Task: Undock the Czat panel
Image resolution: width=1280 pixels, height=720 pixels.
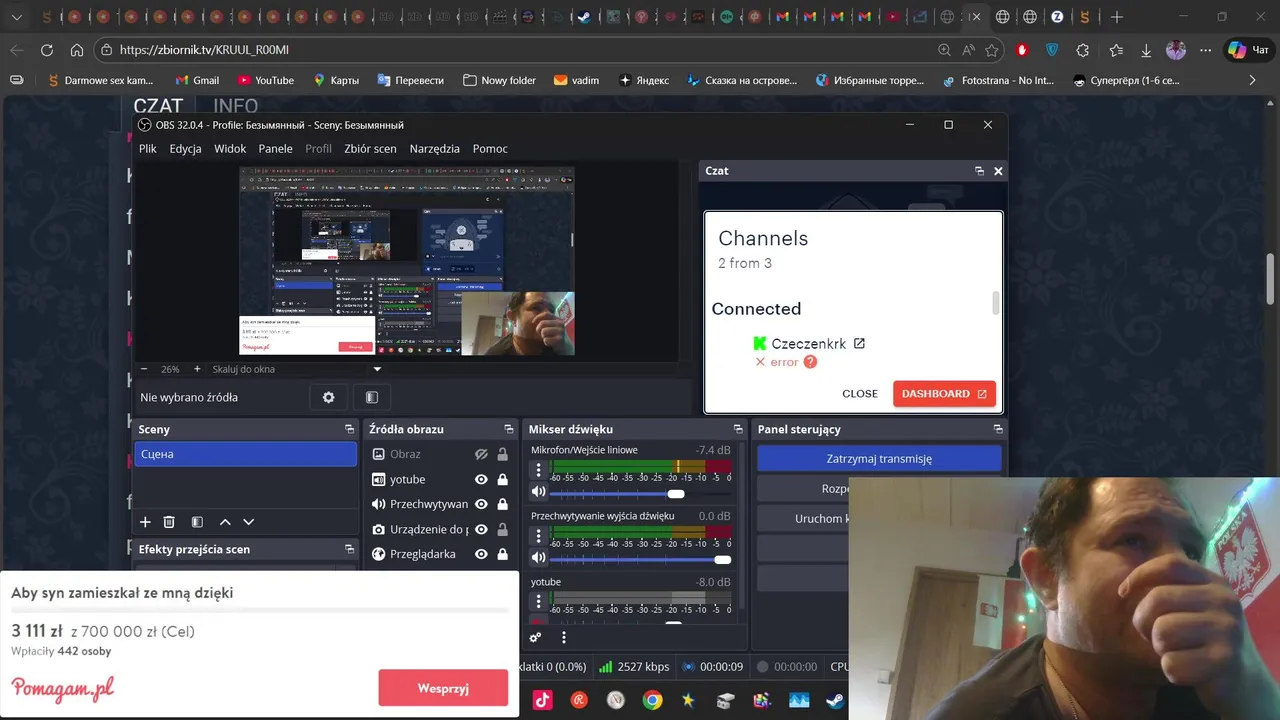Action: tap(979, 171)
